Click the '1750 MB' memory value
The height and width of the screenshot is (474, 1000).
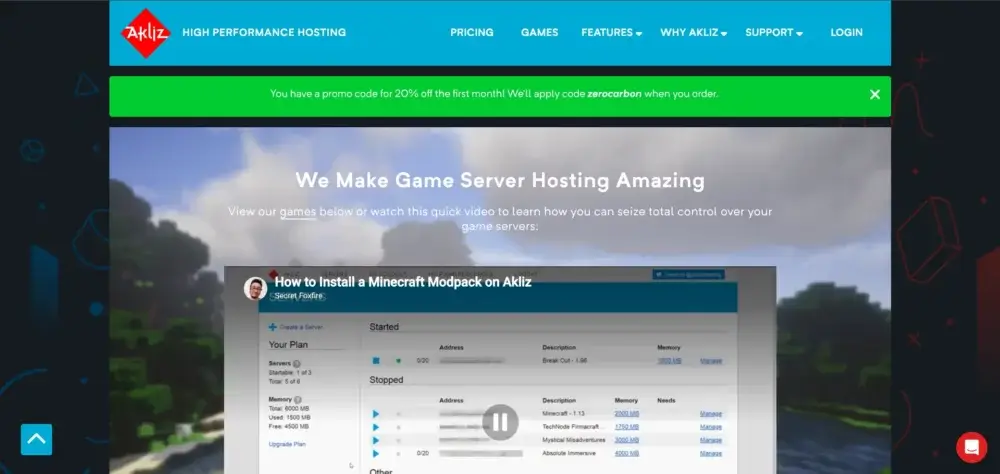627,427
